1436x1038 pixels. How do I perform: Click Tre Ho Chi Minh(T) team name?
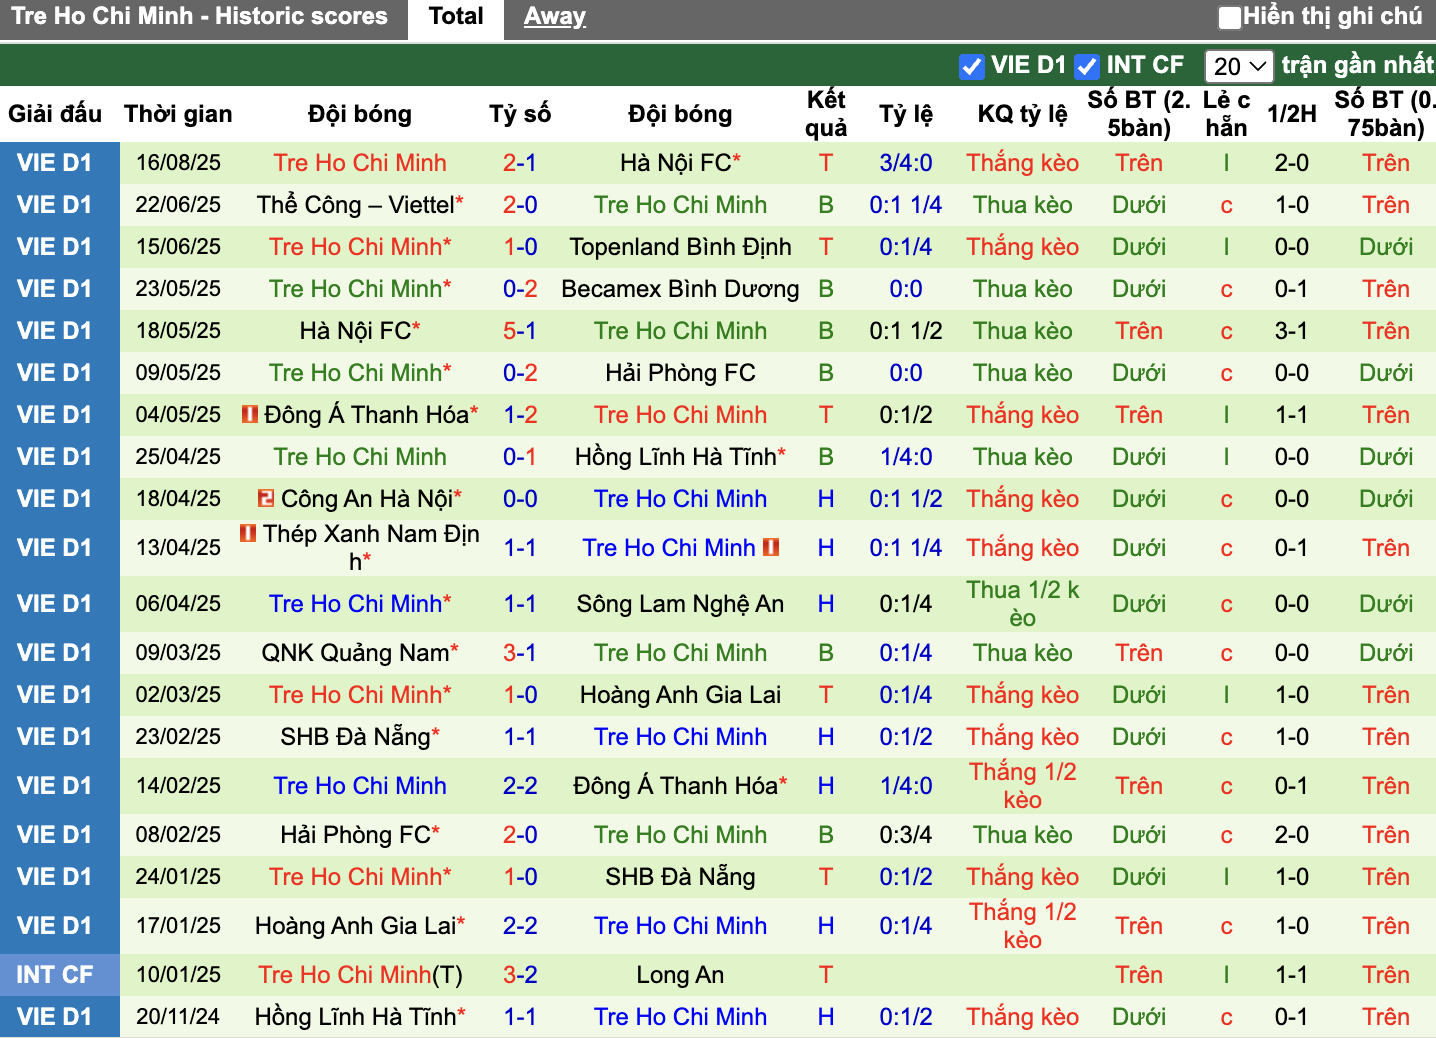coord(360,975)
